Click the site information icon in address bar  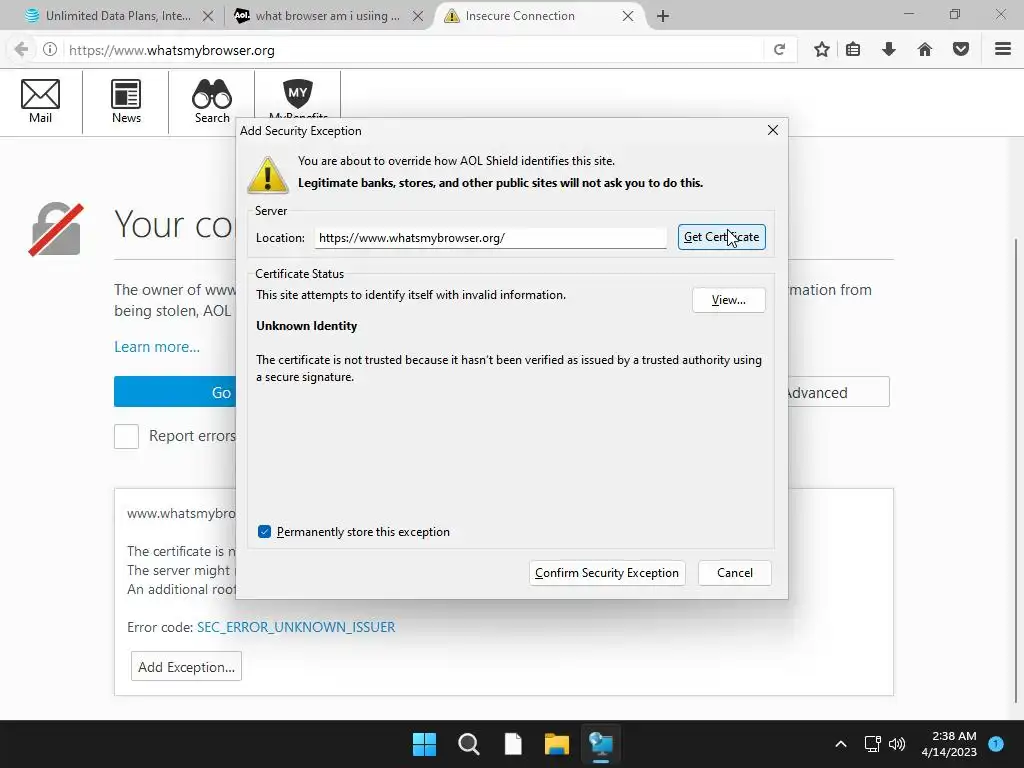pos(50,50)
